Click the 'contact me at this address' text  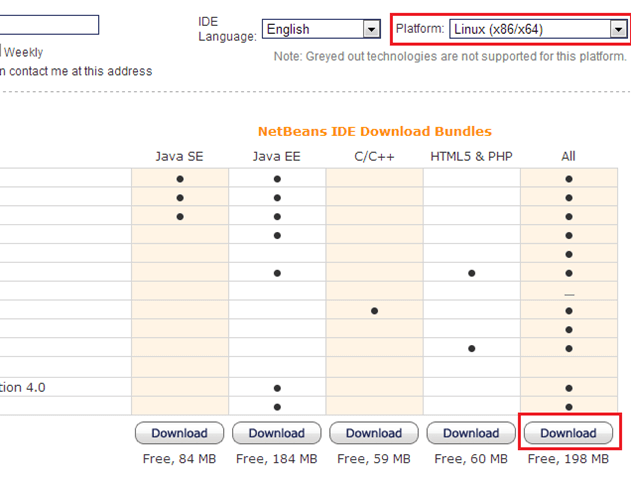point(80,71)
